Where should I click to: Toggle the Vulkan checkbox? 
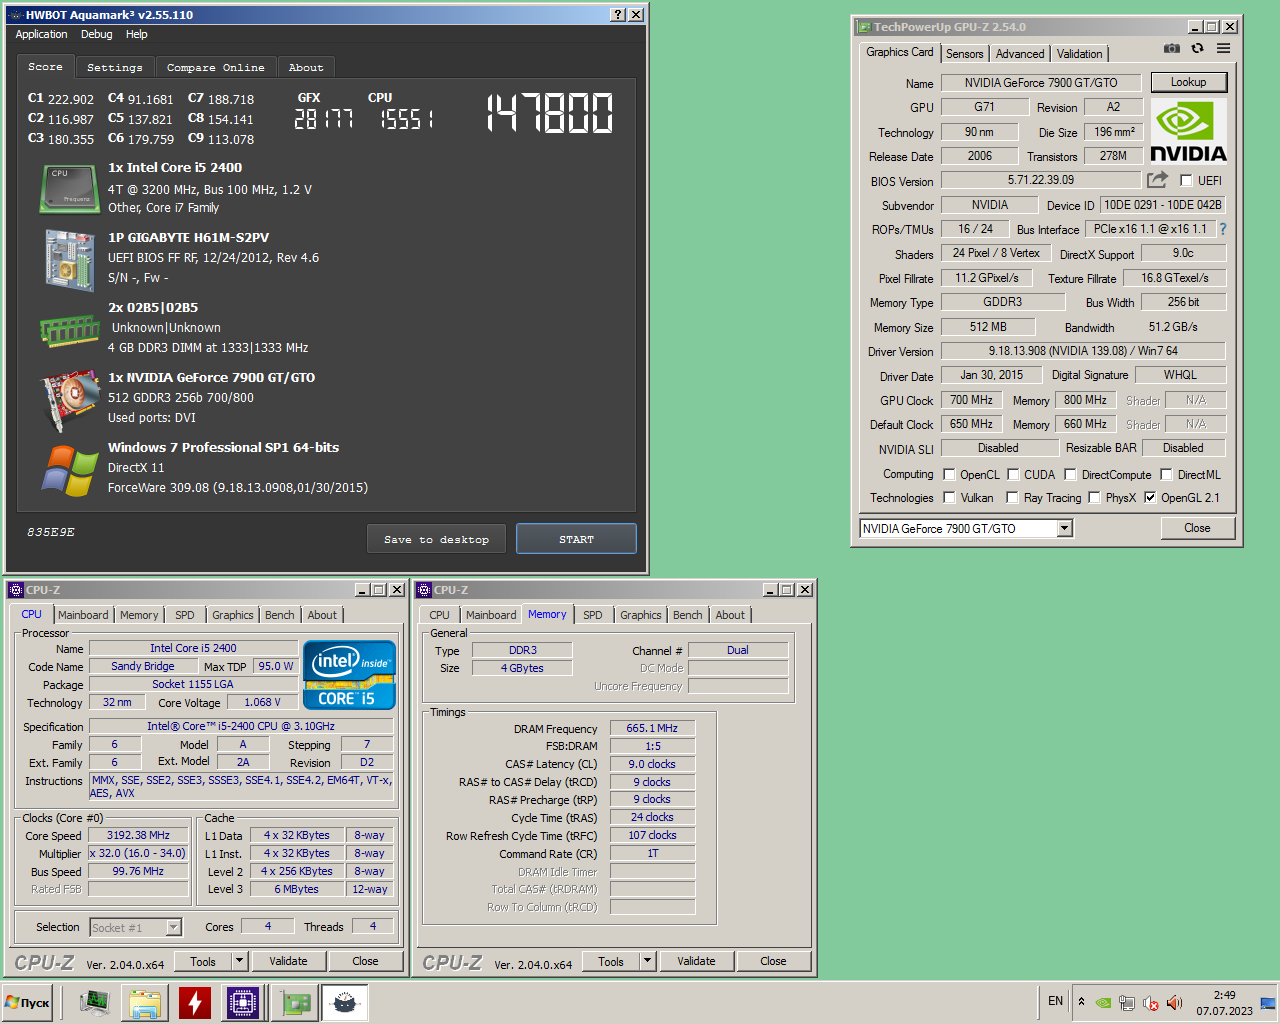pyautogui.click(x=950, y=498)
